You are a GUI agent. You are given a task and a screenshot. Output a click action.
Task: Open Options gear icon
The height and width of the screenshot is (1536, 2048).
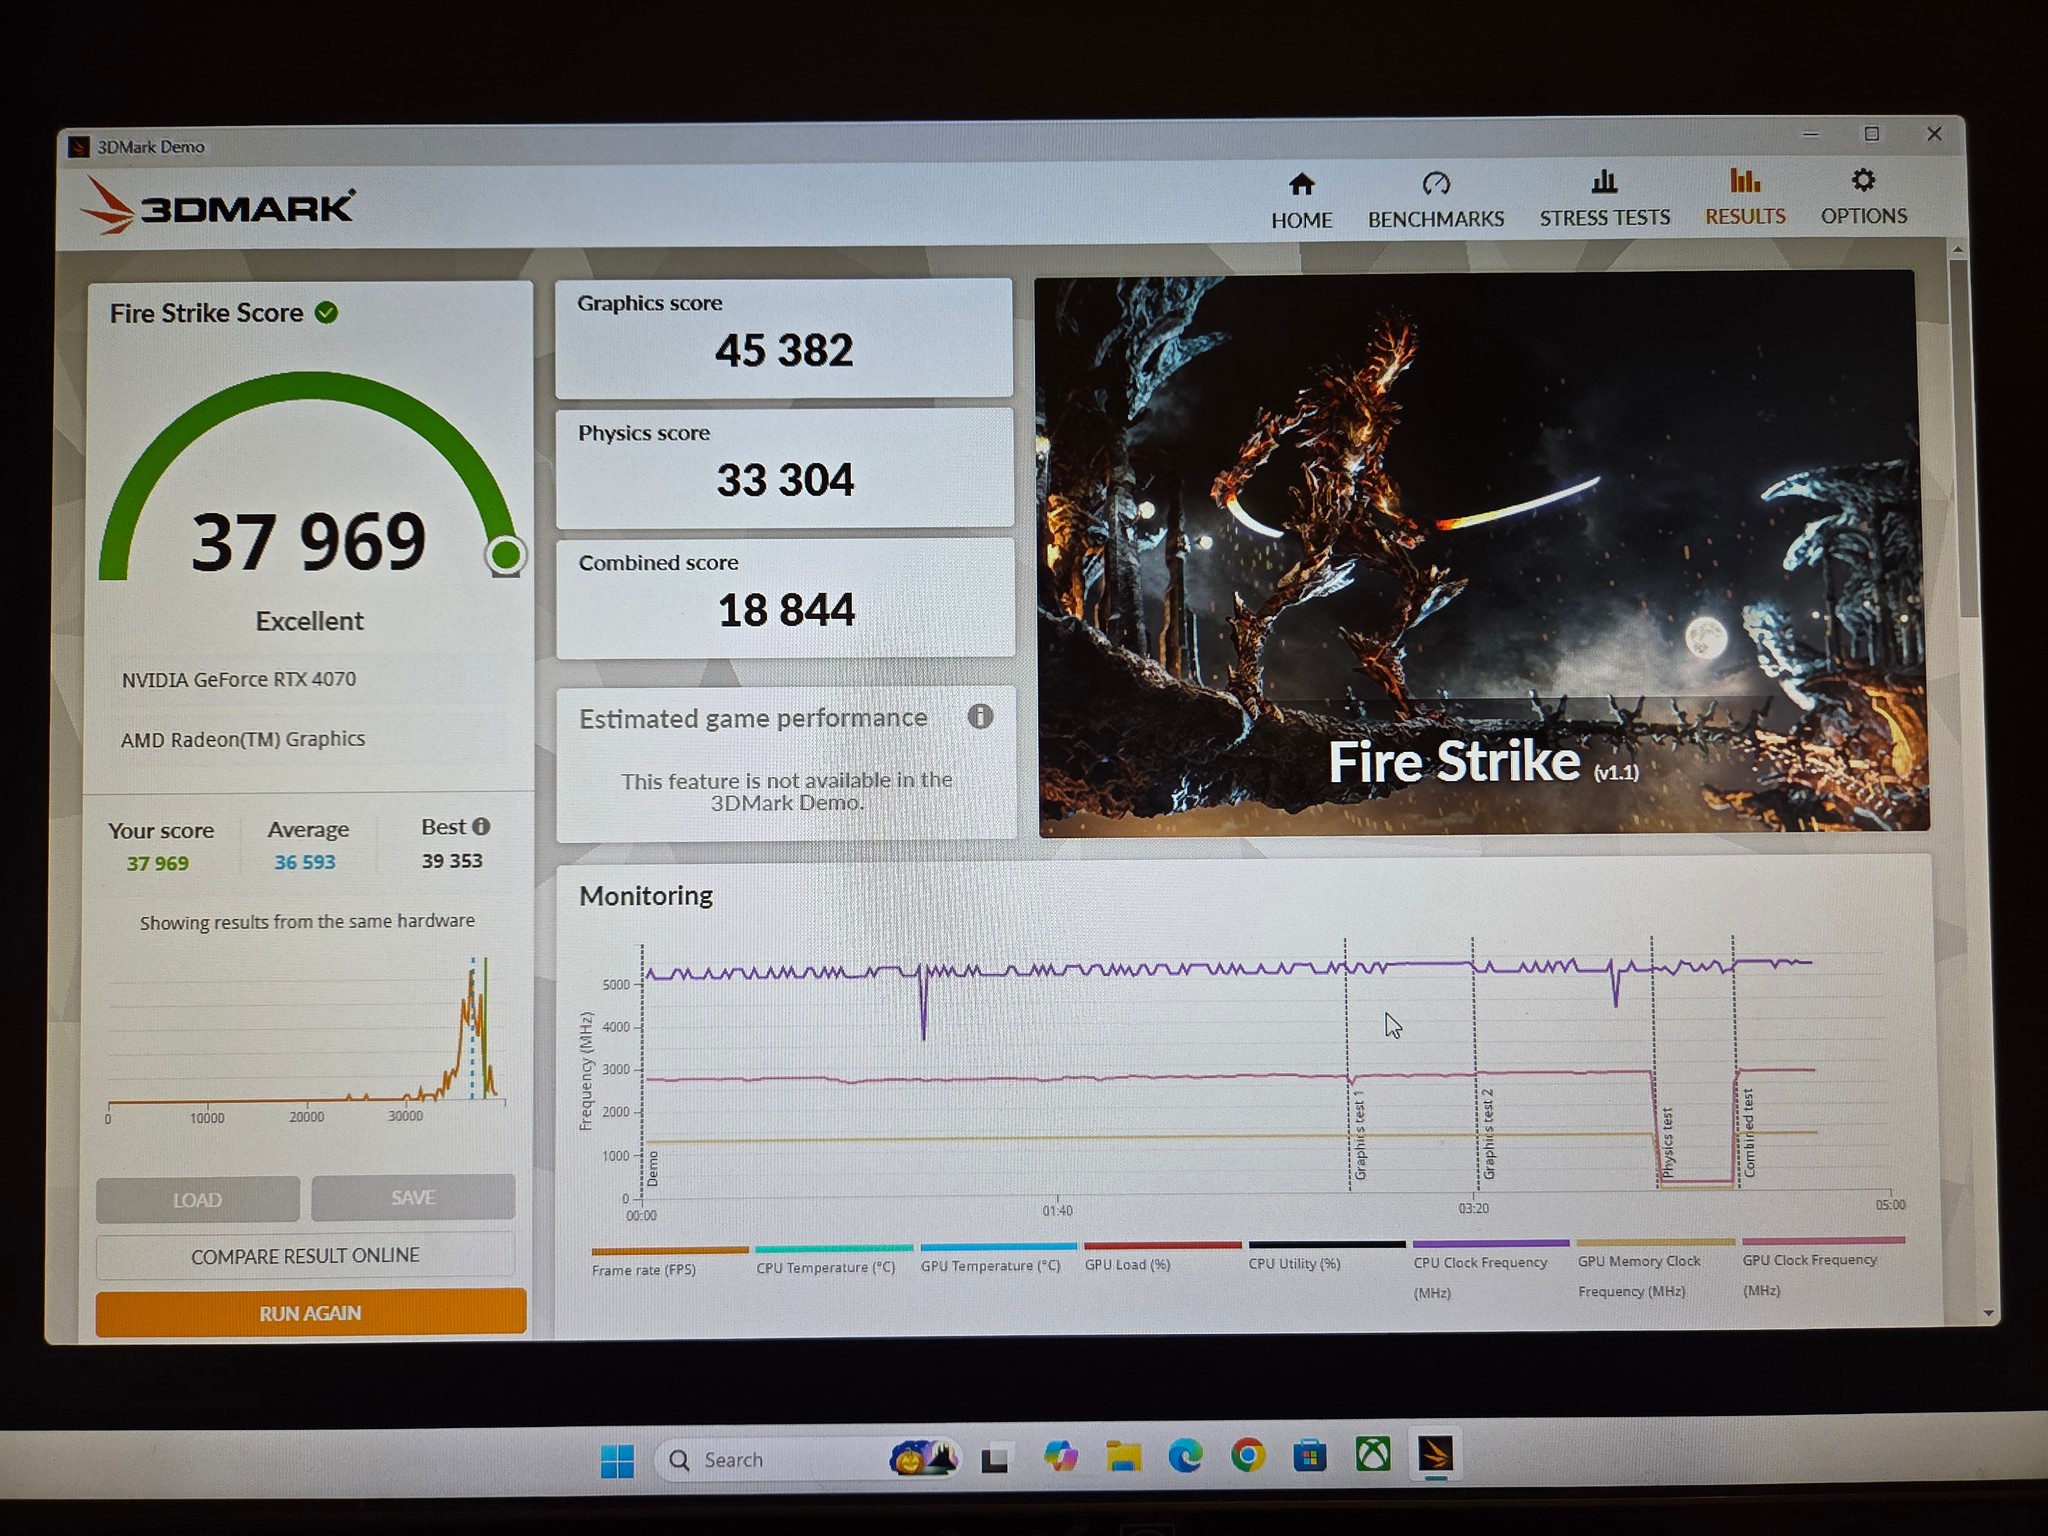click(1863, 180)
